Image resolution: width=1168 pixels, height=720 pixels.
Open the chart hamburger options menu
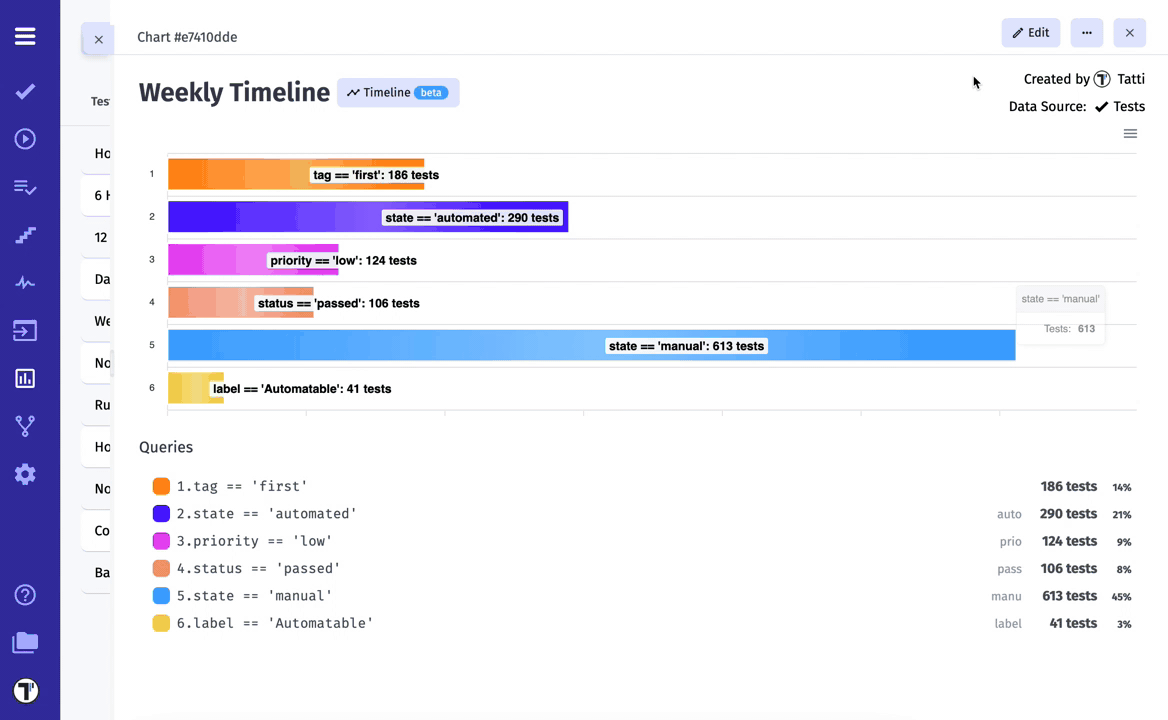(x=1130, y=134)
